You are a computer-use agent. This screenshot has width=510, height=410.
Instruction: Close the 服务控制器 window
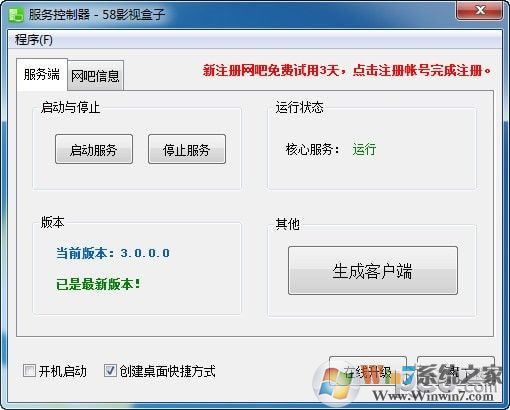click(480, 11)
